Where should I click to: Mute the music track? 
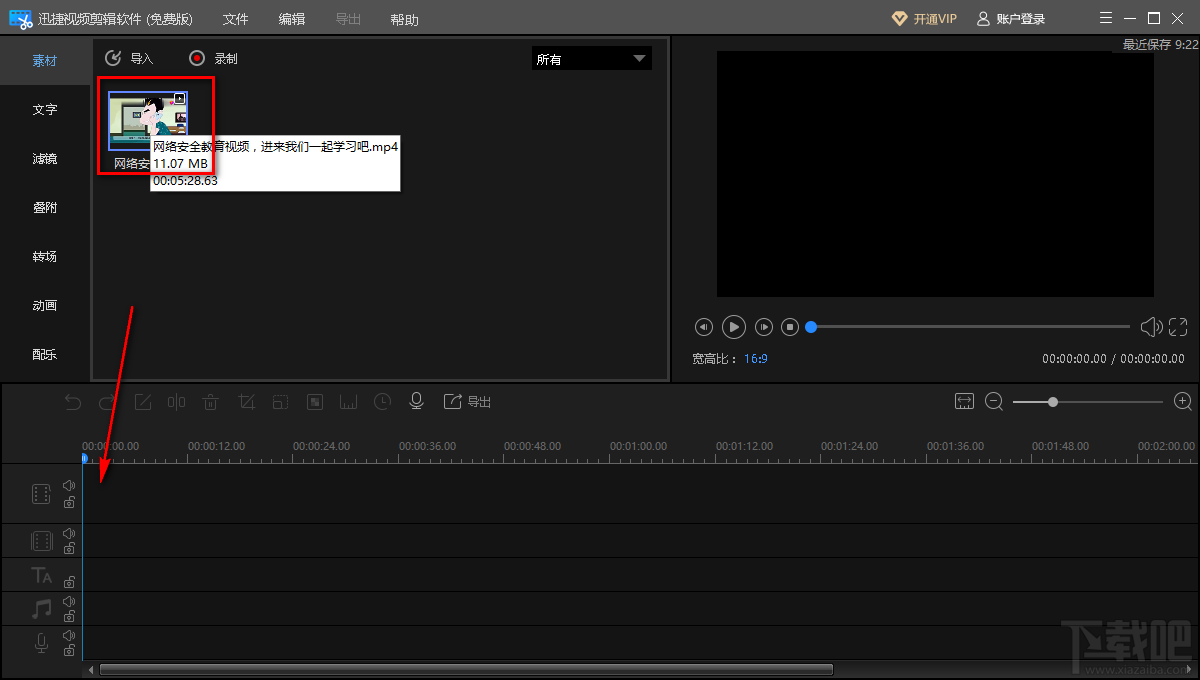(69, 602)
